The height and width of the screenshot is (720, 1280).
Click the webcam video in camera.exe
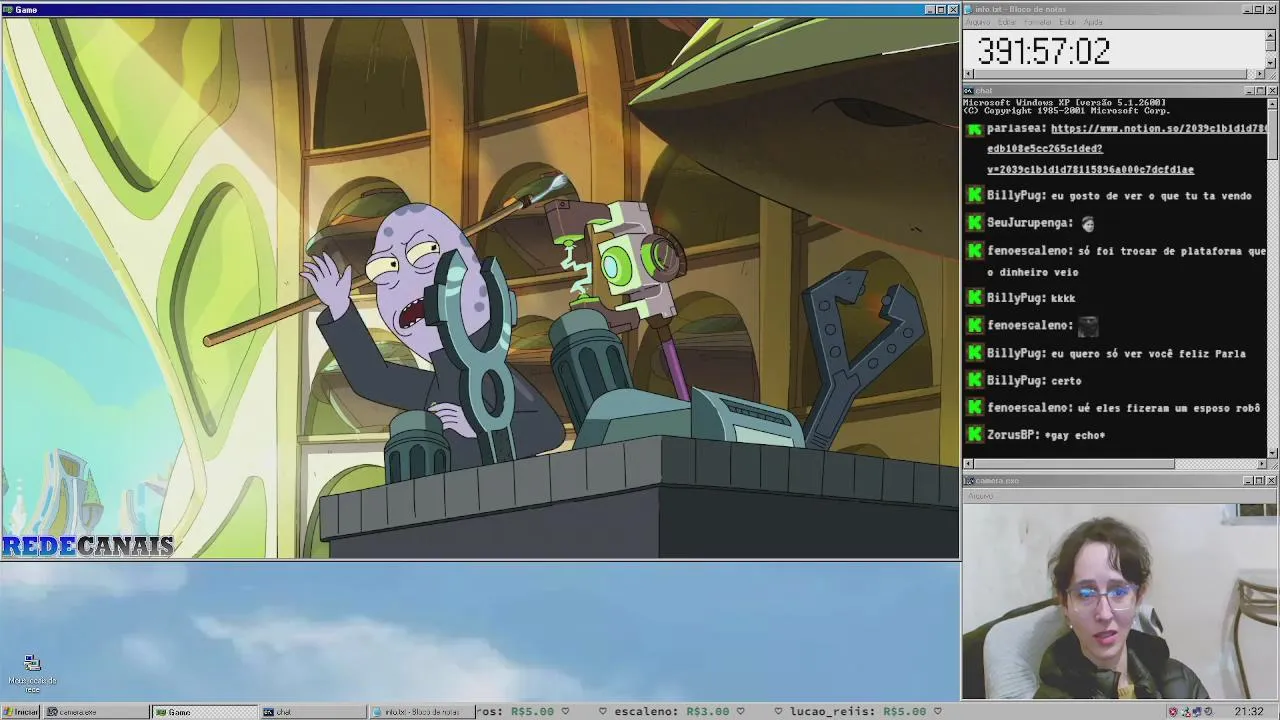point(1120,601)
